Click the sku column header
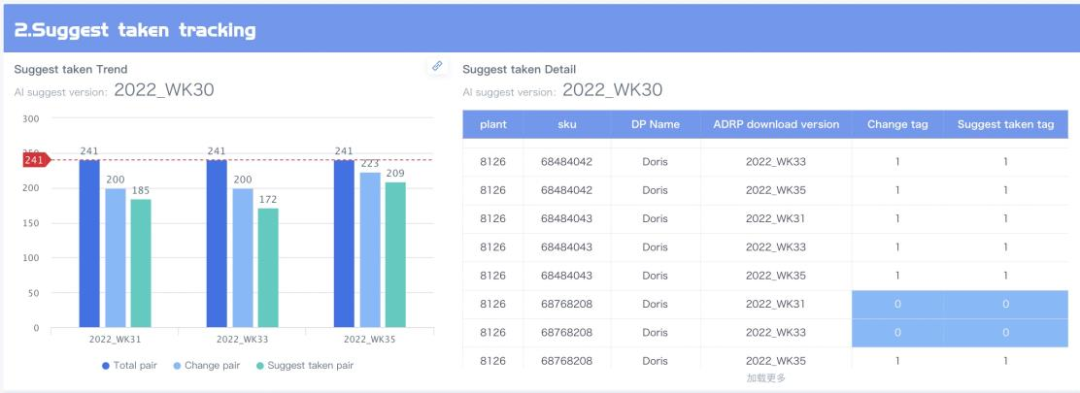 tap(568, 125)
